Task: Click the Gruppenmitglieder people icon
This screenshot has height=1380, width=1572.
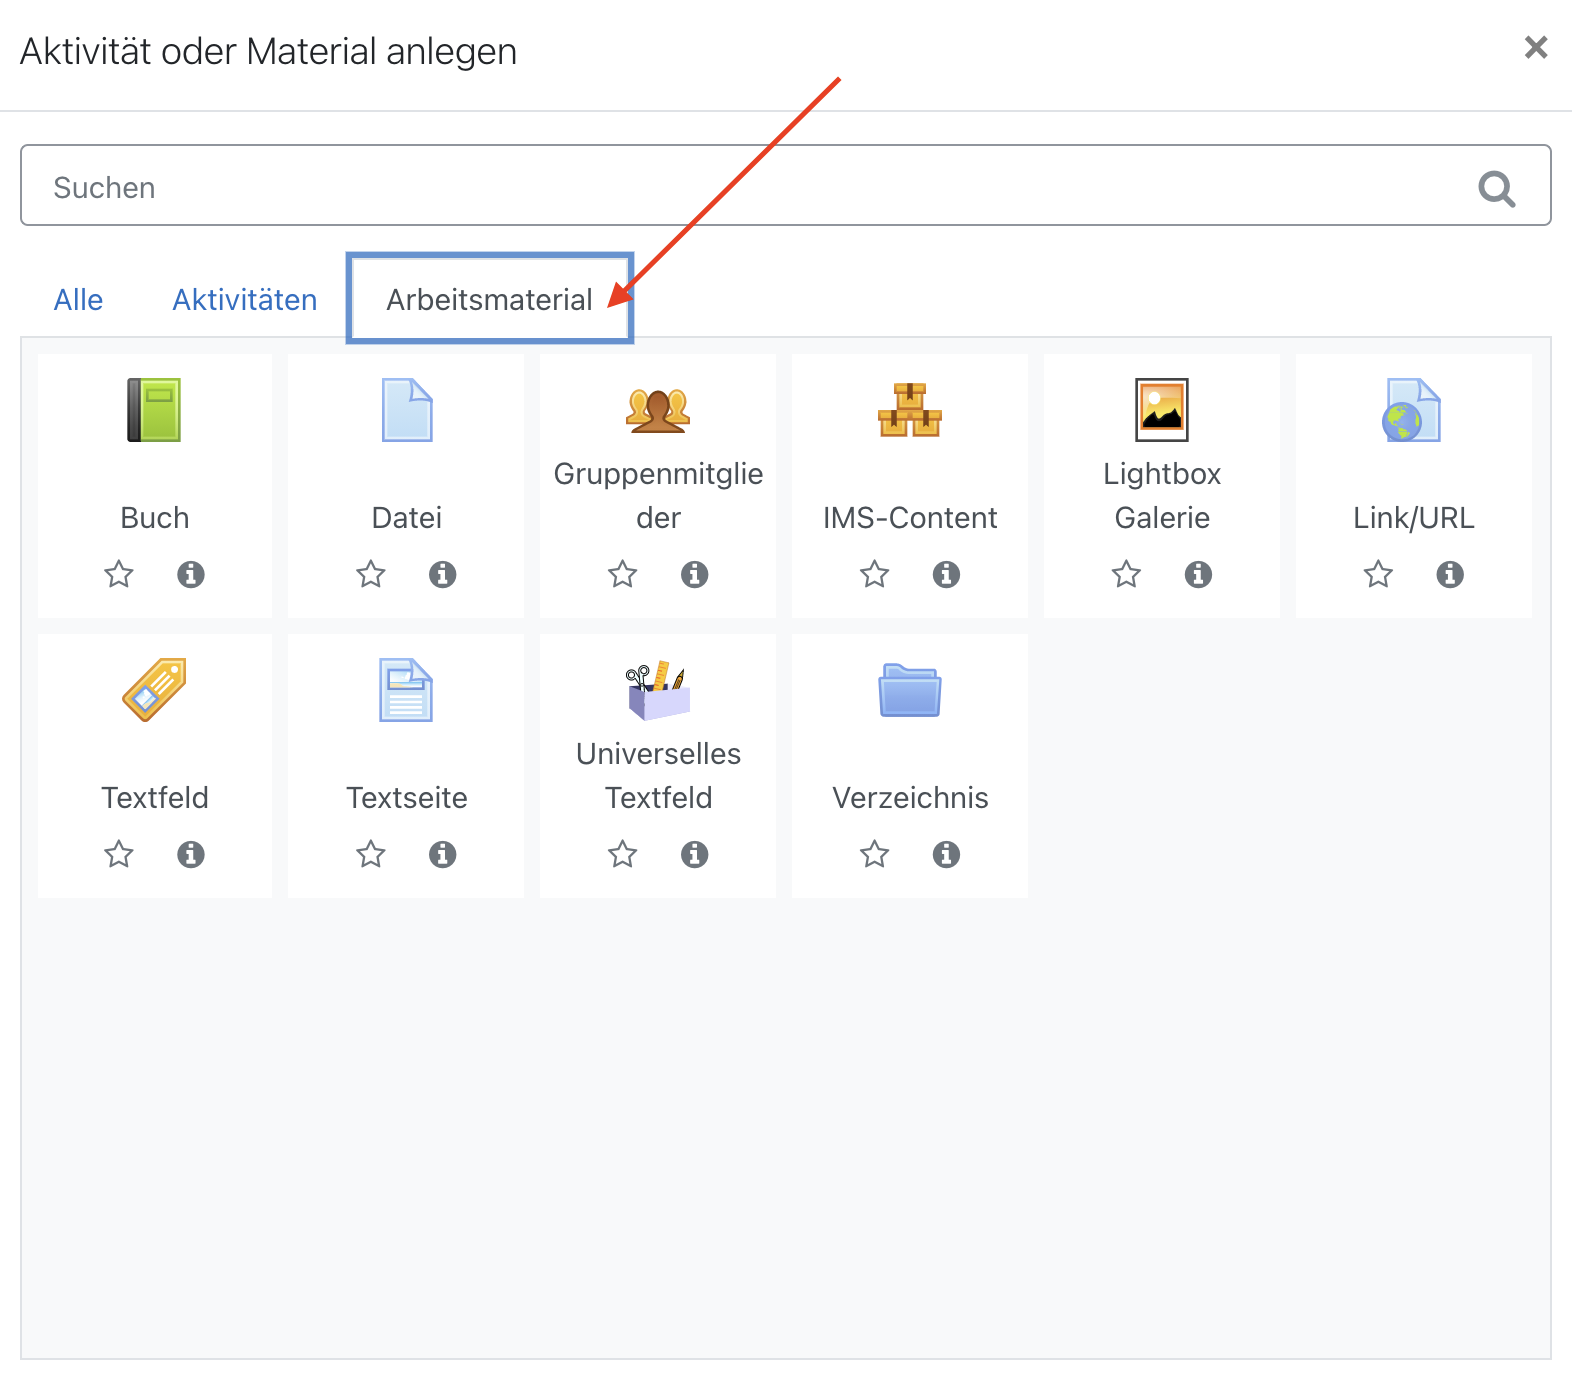Action: [658, 410]
